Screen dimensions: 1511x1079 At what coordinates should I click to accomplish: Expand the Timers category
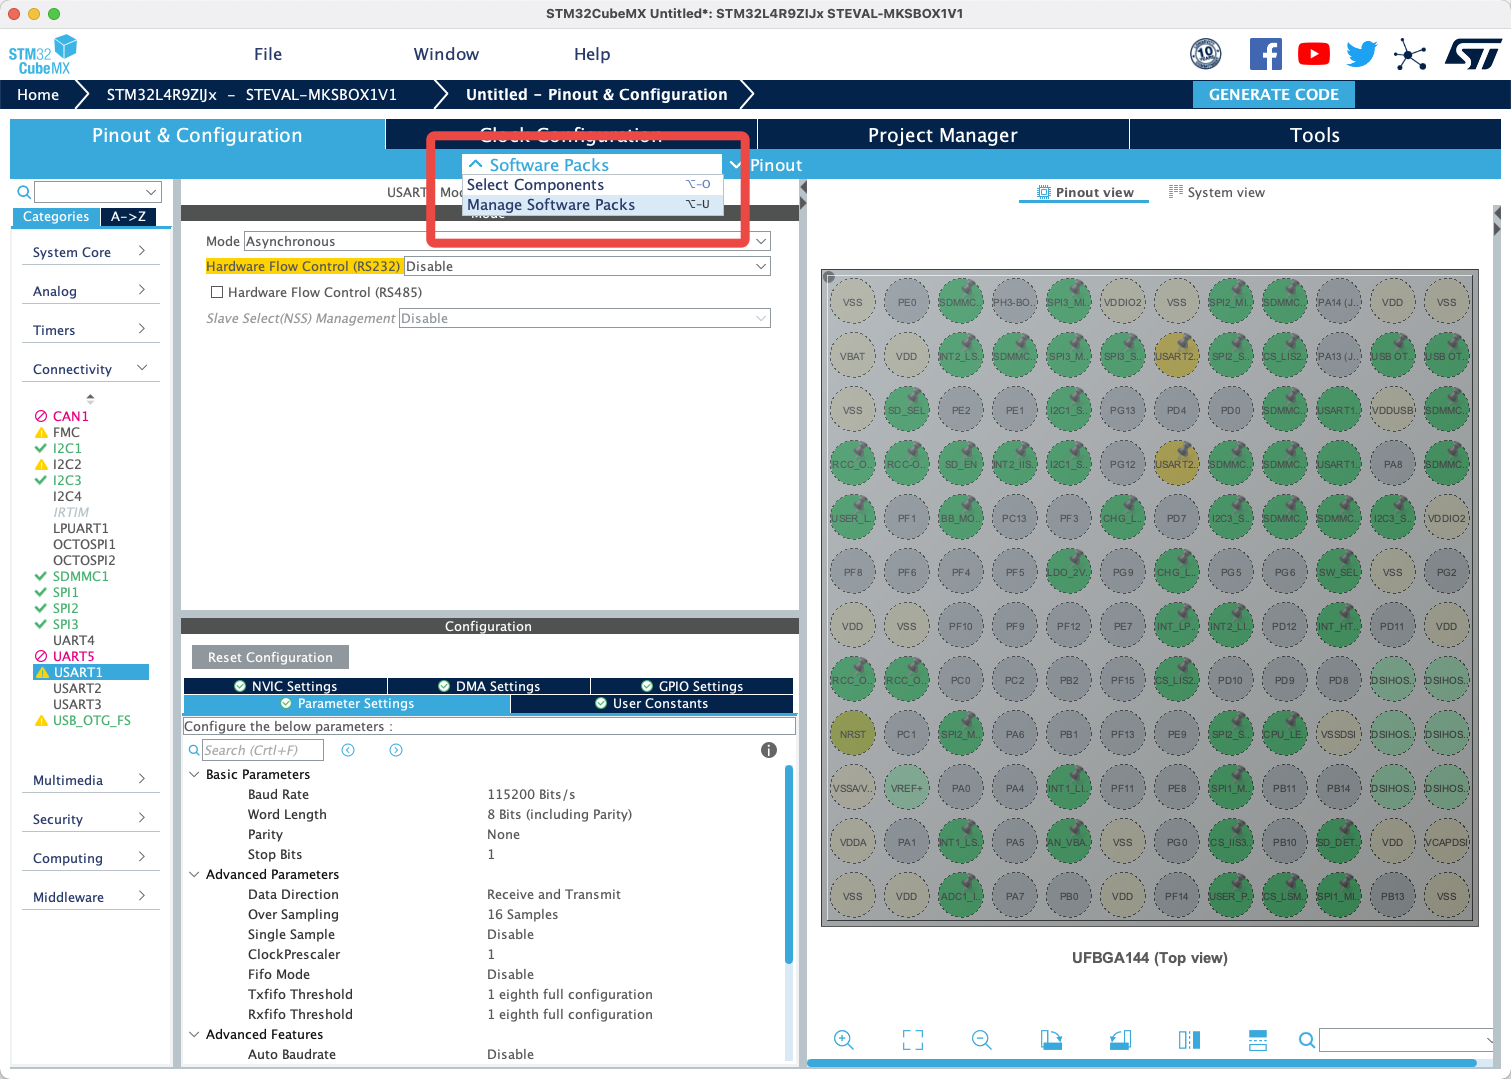click(x=90, y=330)
